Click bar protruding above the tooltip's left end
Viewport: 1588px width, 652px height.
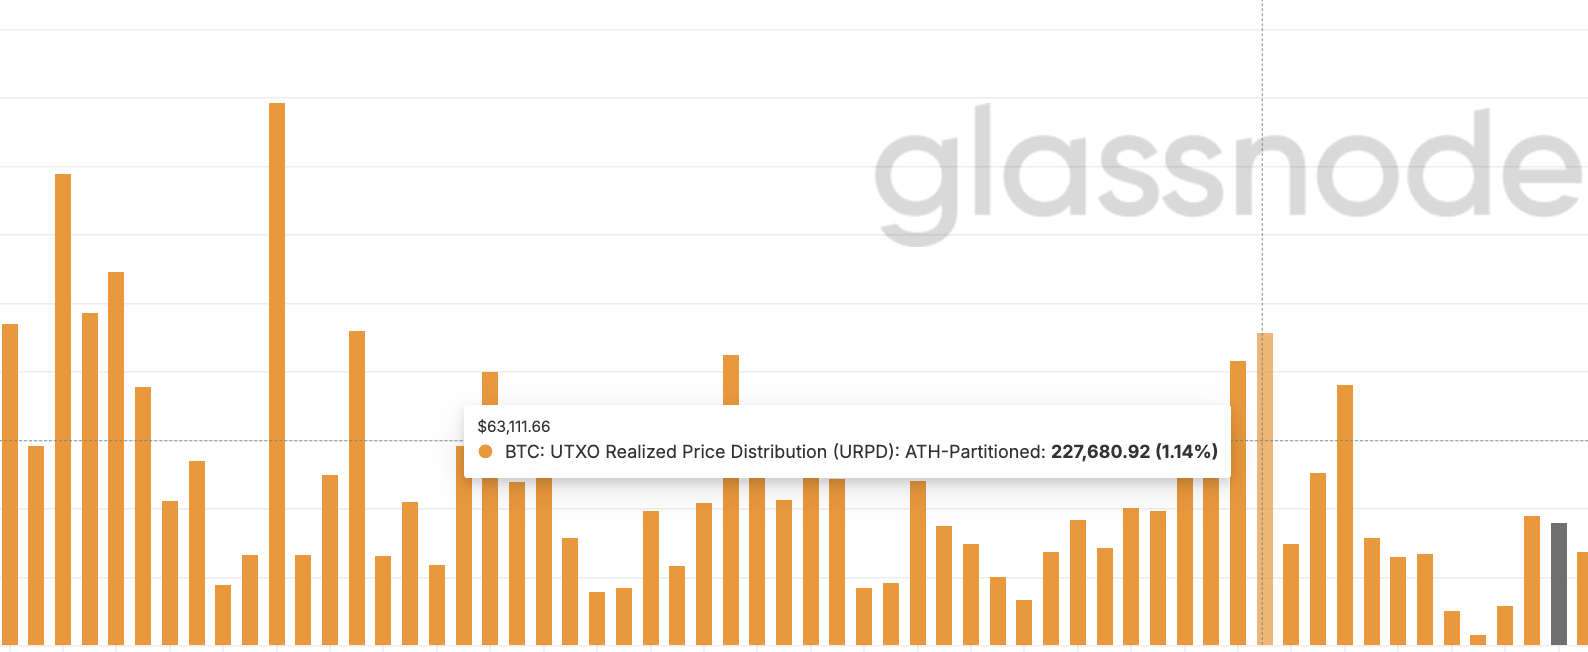pyautogui.click(x=490, y=388)
